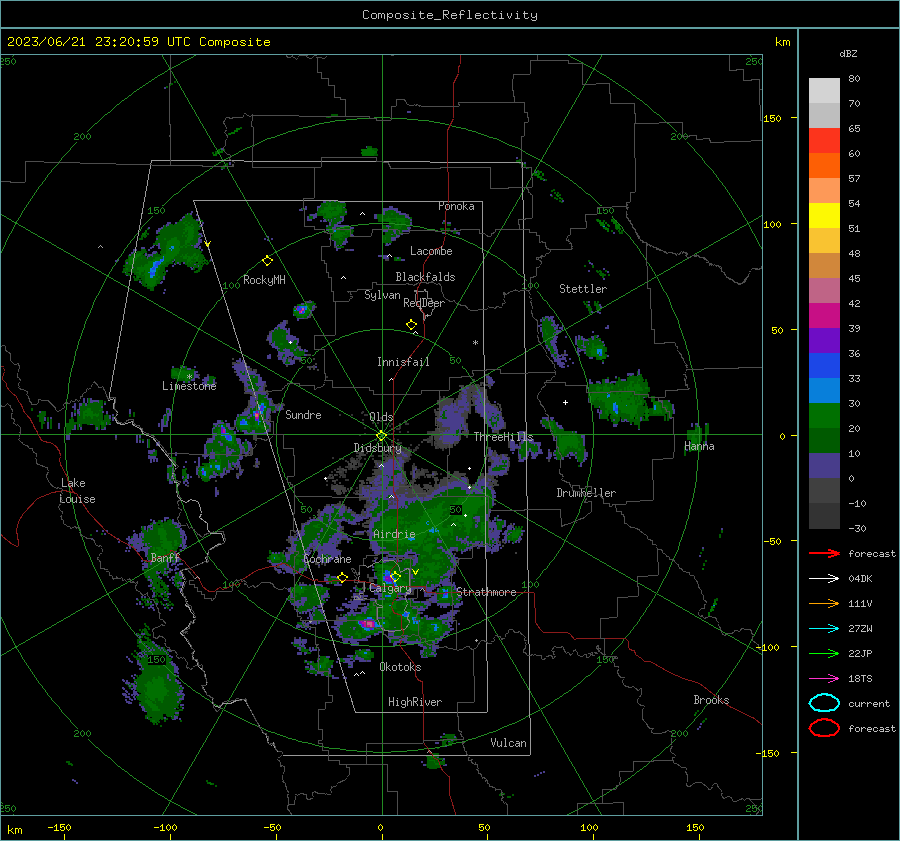Click the Airdrie label
Image resolution: width=900 pixels, height=841 pixels.
click(x=394, y=534)
